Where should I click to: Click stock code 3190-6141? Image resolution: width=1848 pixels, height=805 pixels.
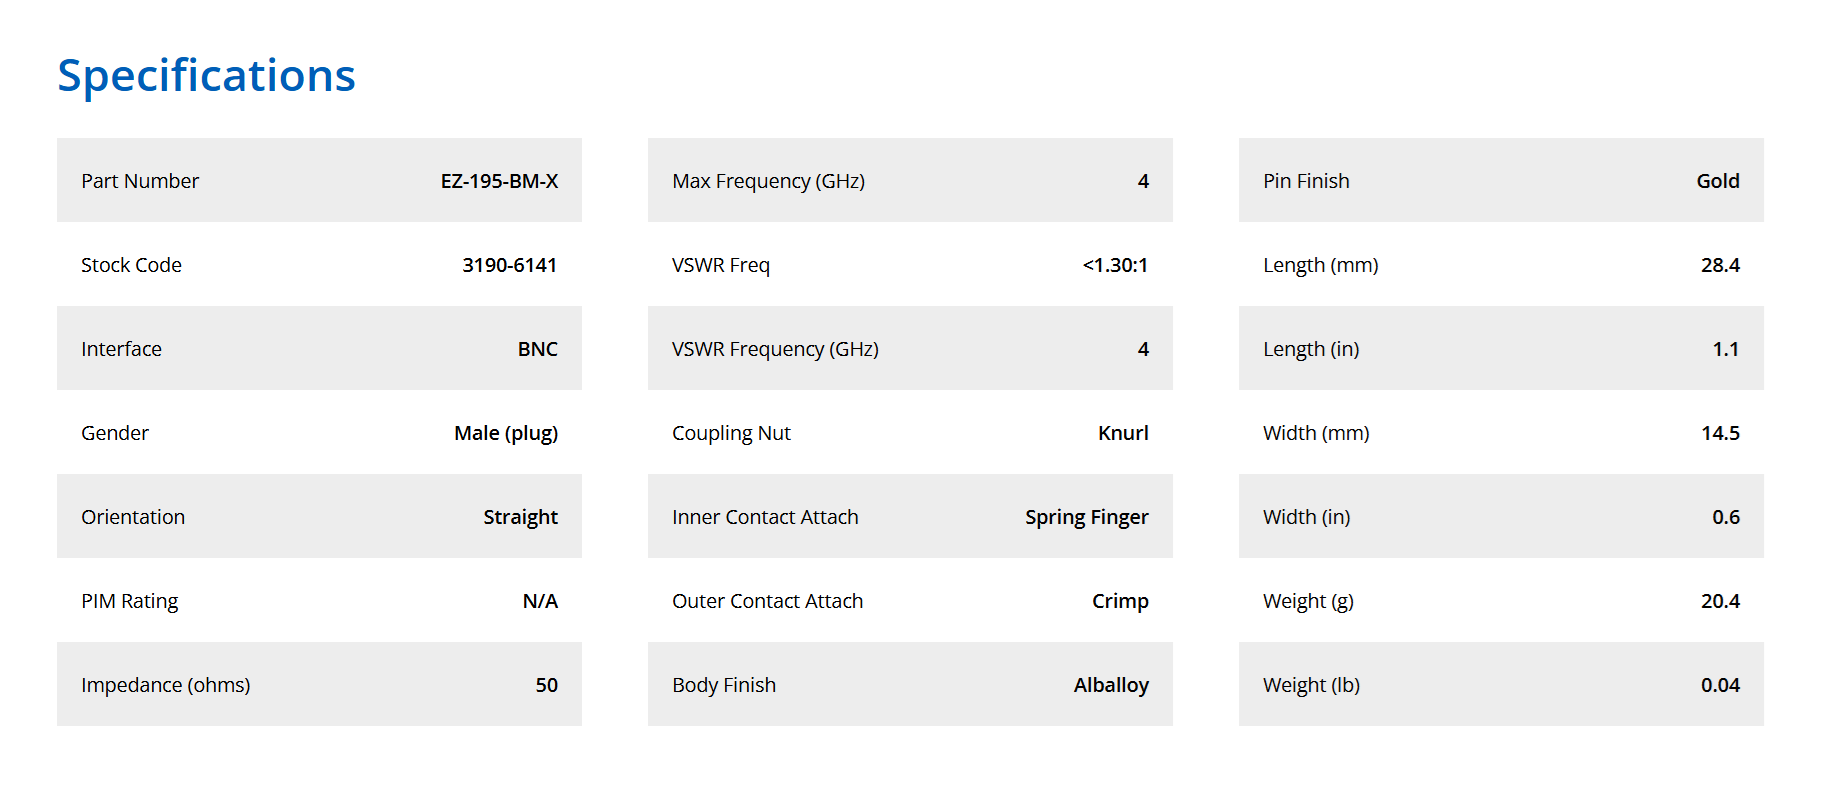(509, 265)
